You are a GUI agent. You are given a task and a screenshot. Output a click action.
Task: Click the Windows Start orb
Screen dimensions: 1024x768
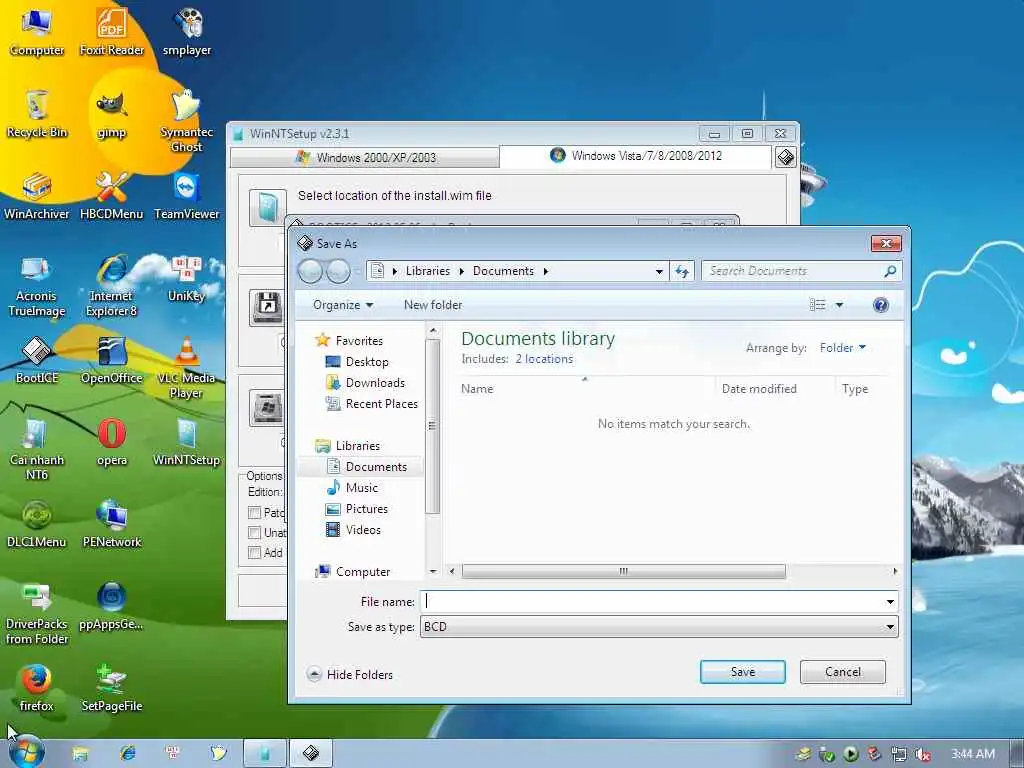[x=26, y=752]
